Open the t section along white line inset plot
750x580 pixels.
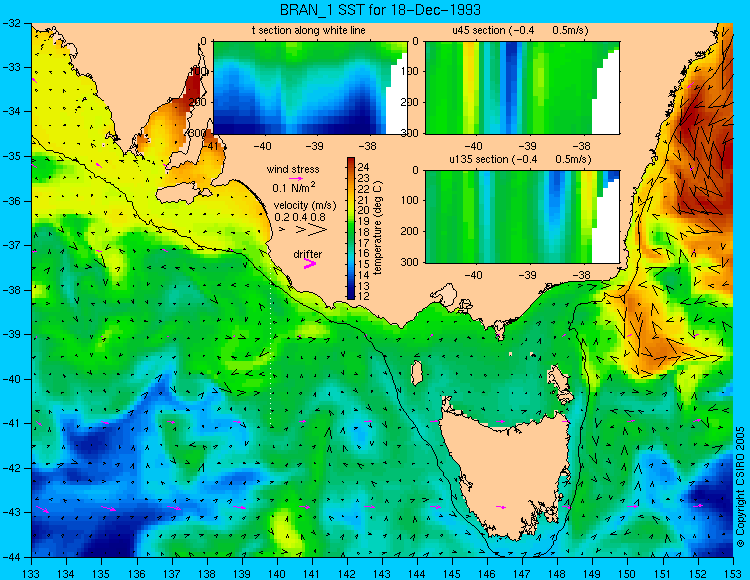pos(310,88)
